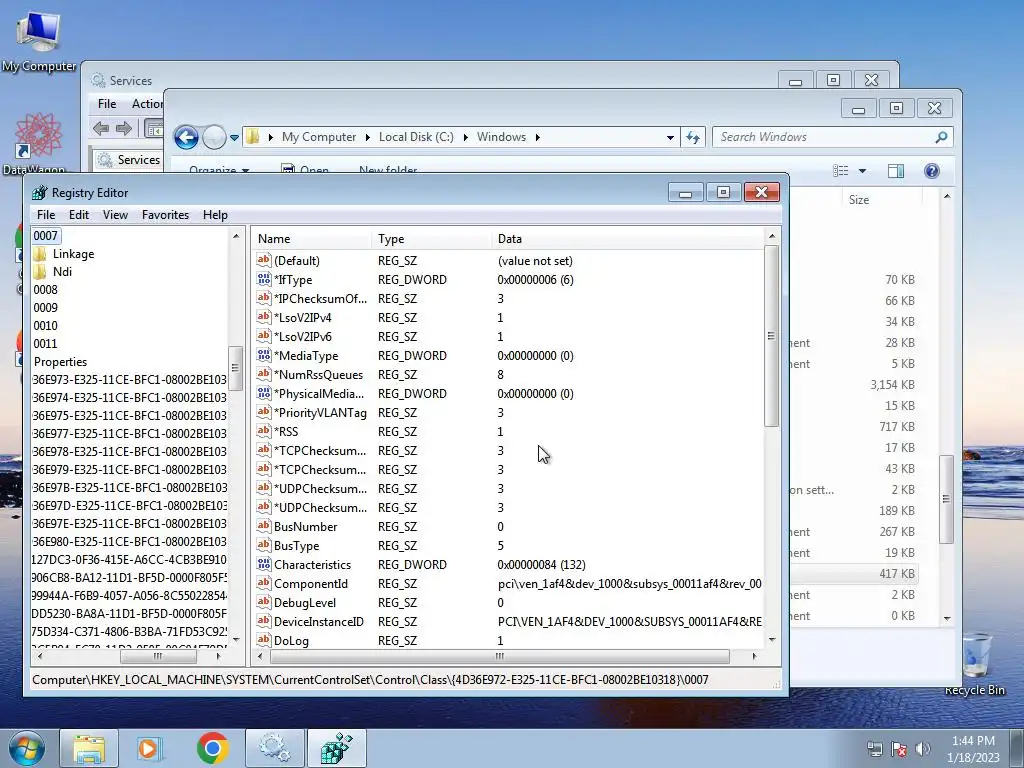The width and height of the screenshot is (1024, 768).
Task: Select the *LsoV2IPv4 string value icon
Action: [264, 317]
